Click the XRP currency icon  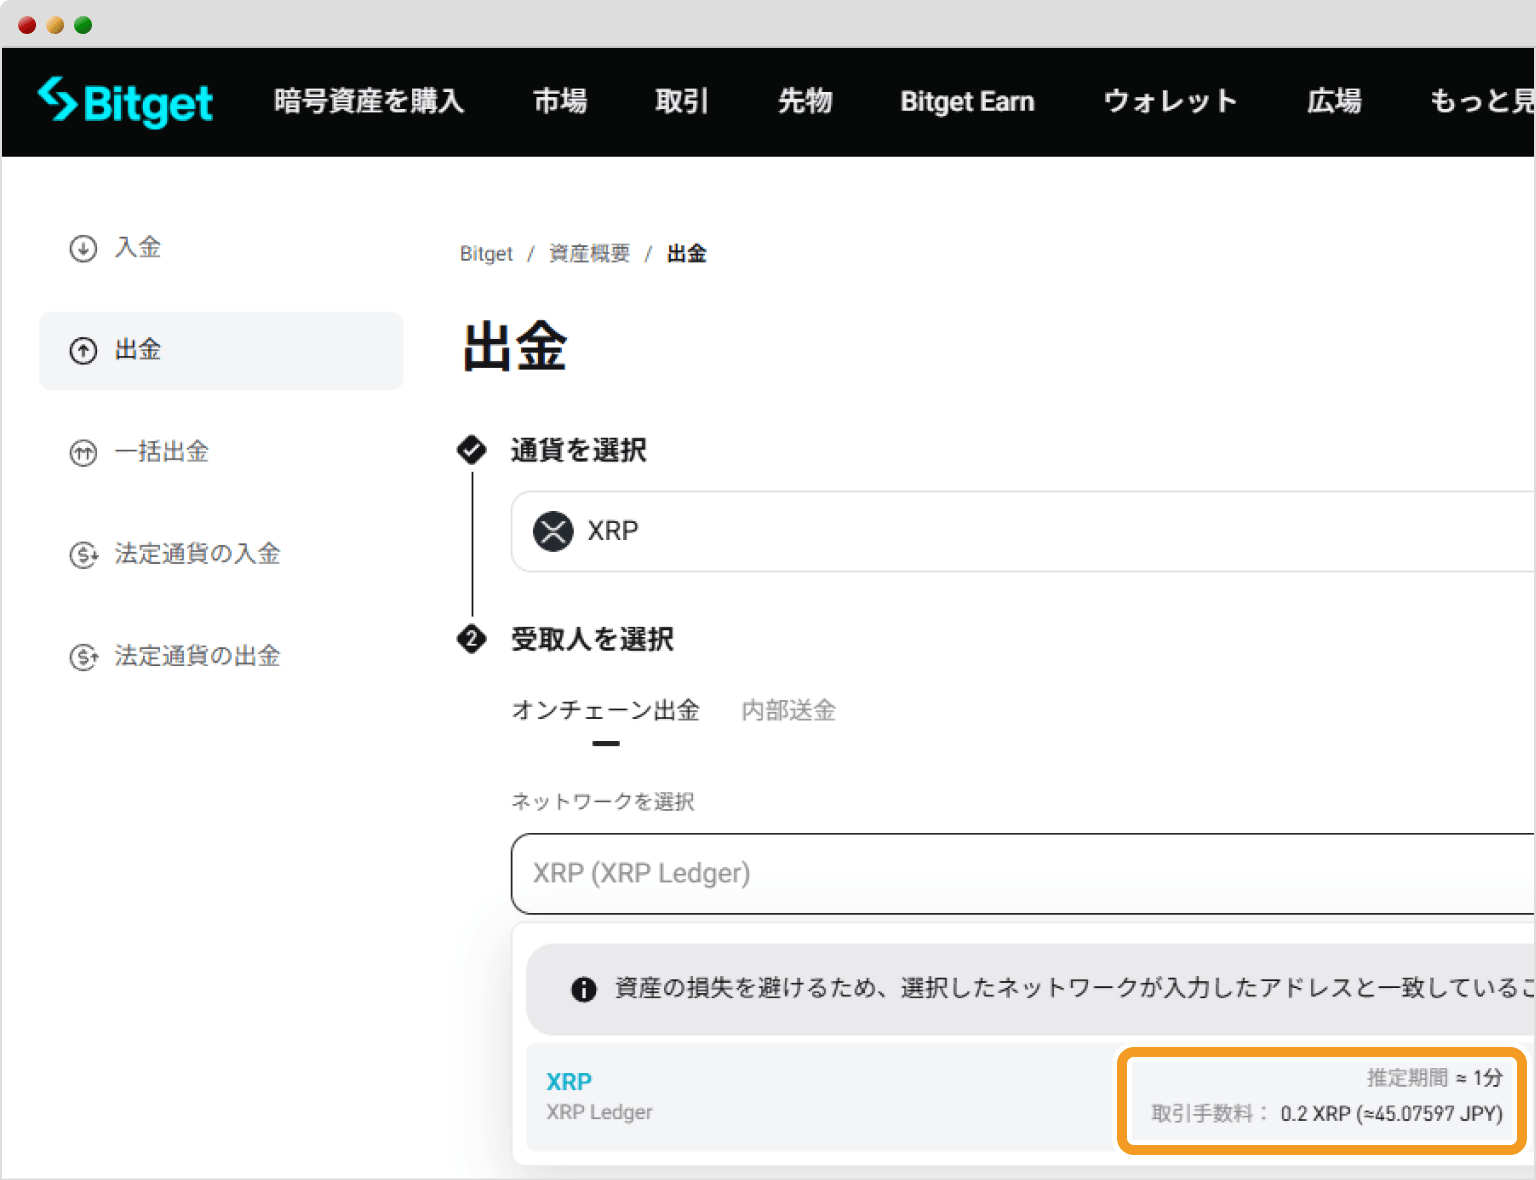[x=553, y=531]
